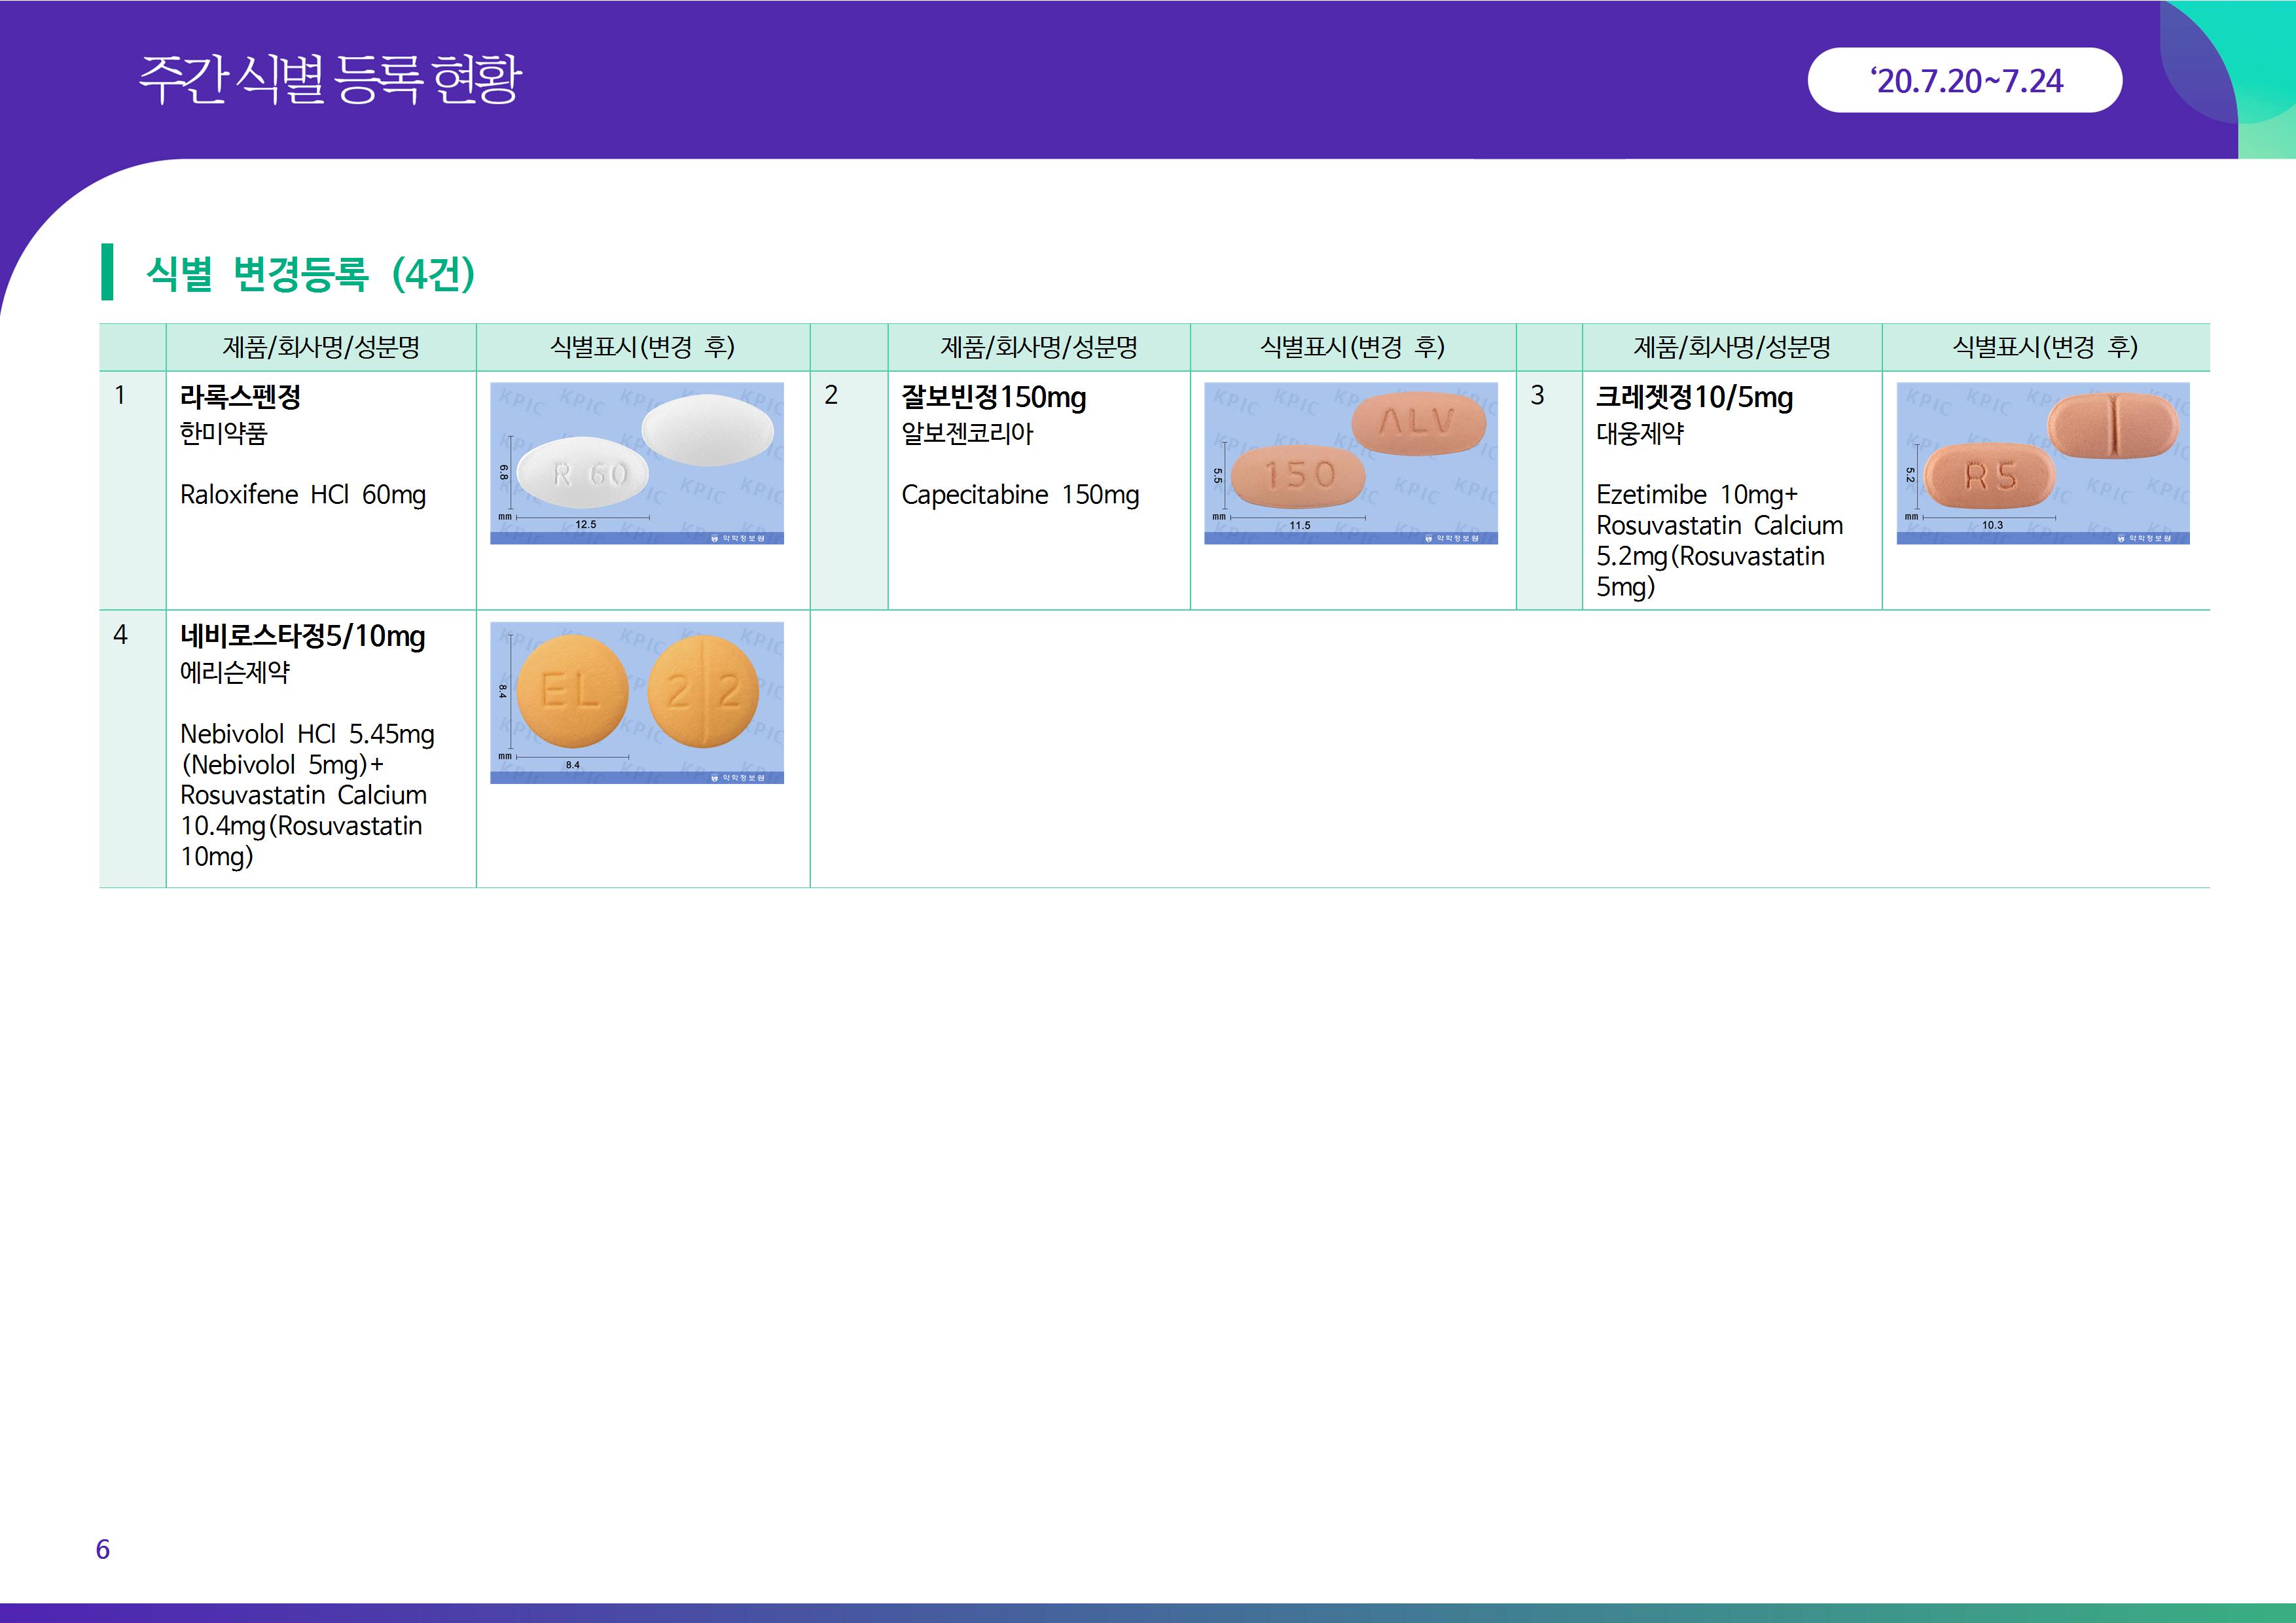
Task: Click the 식별 변경등록 (4건) section heading
Action: (x=310, y=273)
